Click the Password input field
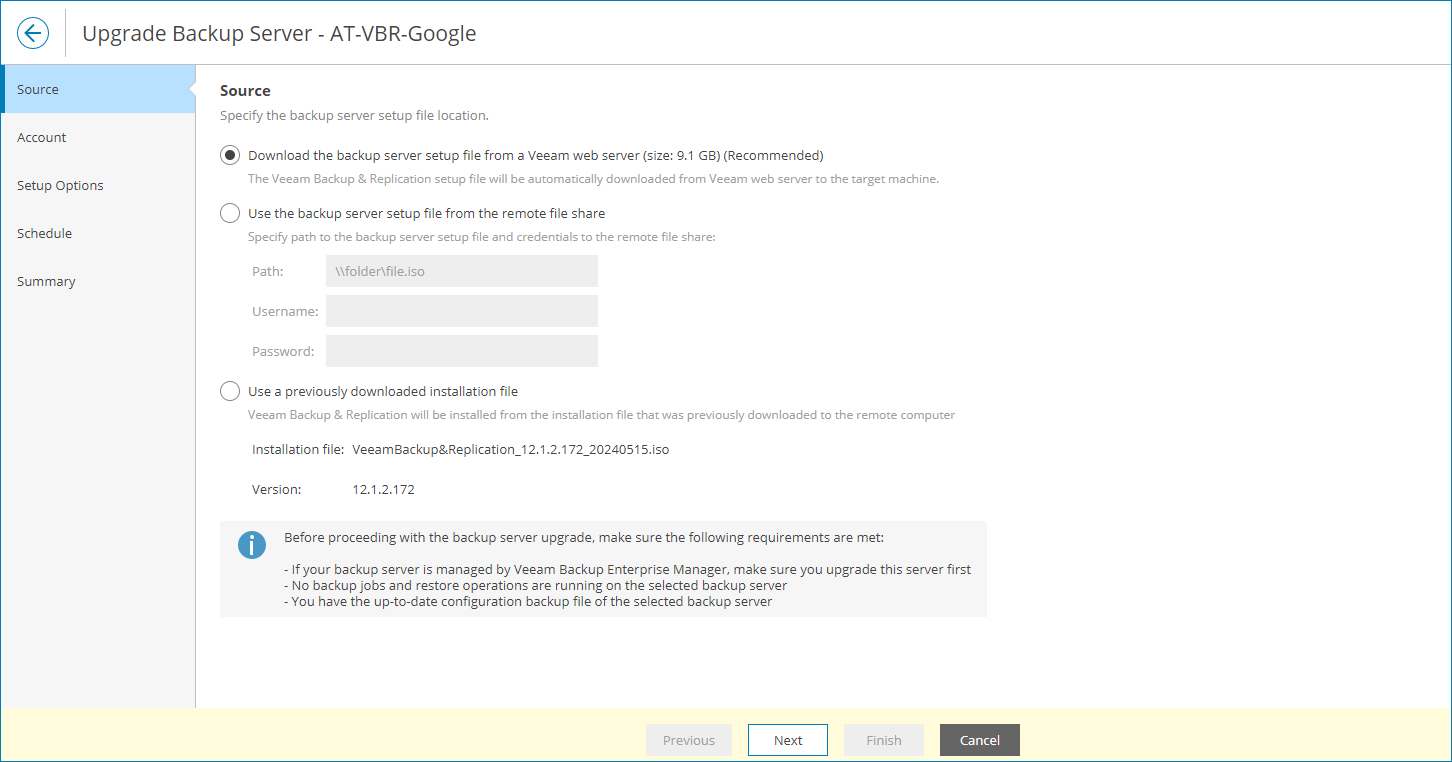 461,350
